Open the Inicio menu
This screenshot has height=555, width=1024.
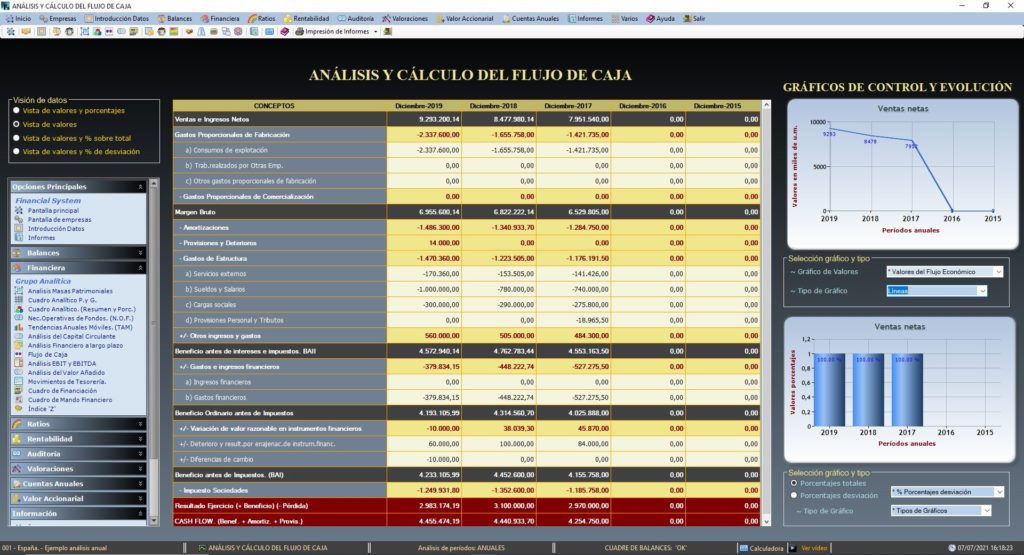[18, 19]
